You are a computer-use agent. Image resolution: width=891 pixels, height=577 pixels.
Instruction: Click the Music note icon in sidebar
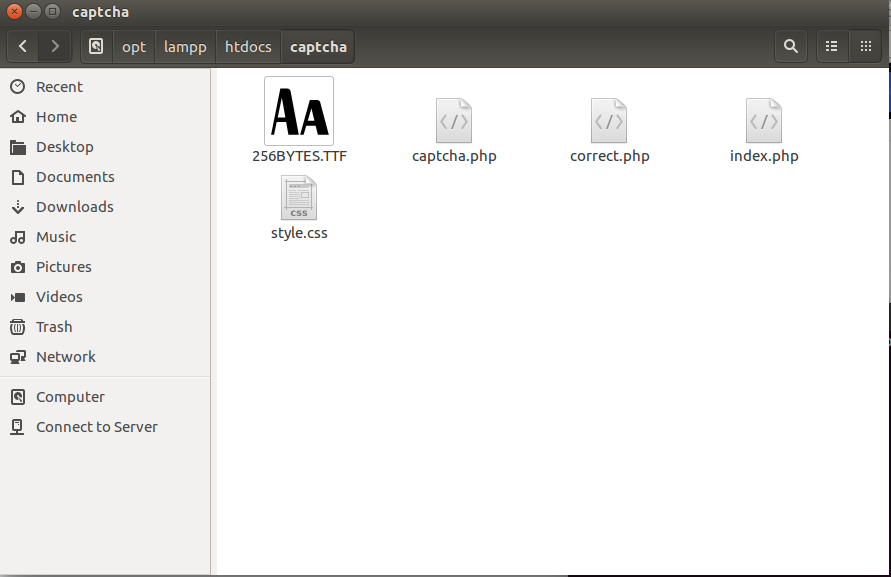click(18, 237)
